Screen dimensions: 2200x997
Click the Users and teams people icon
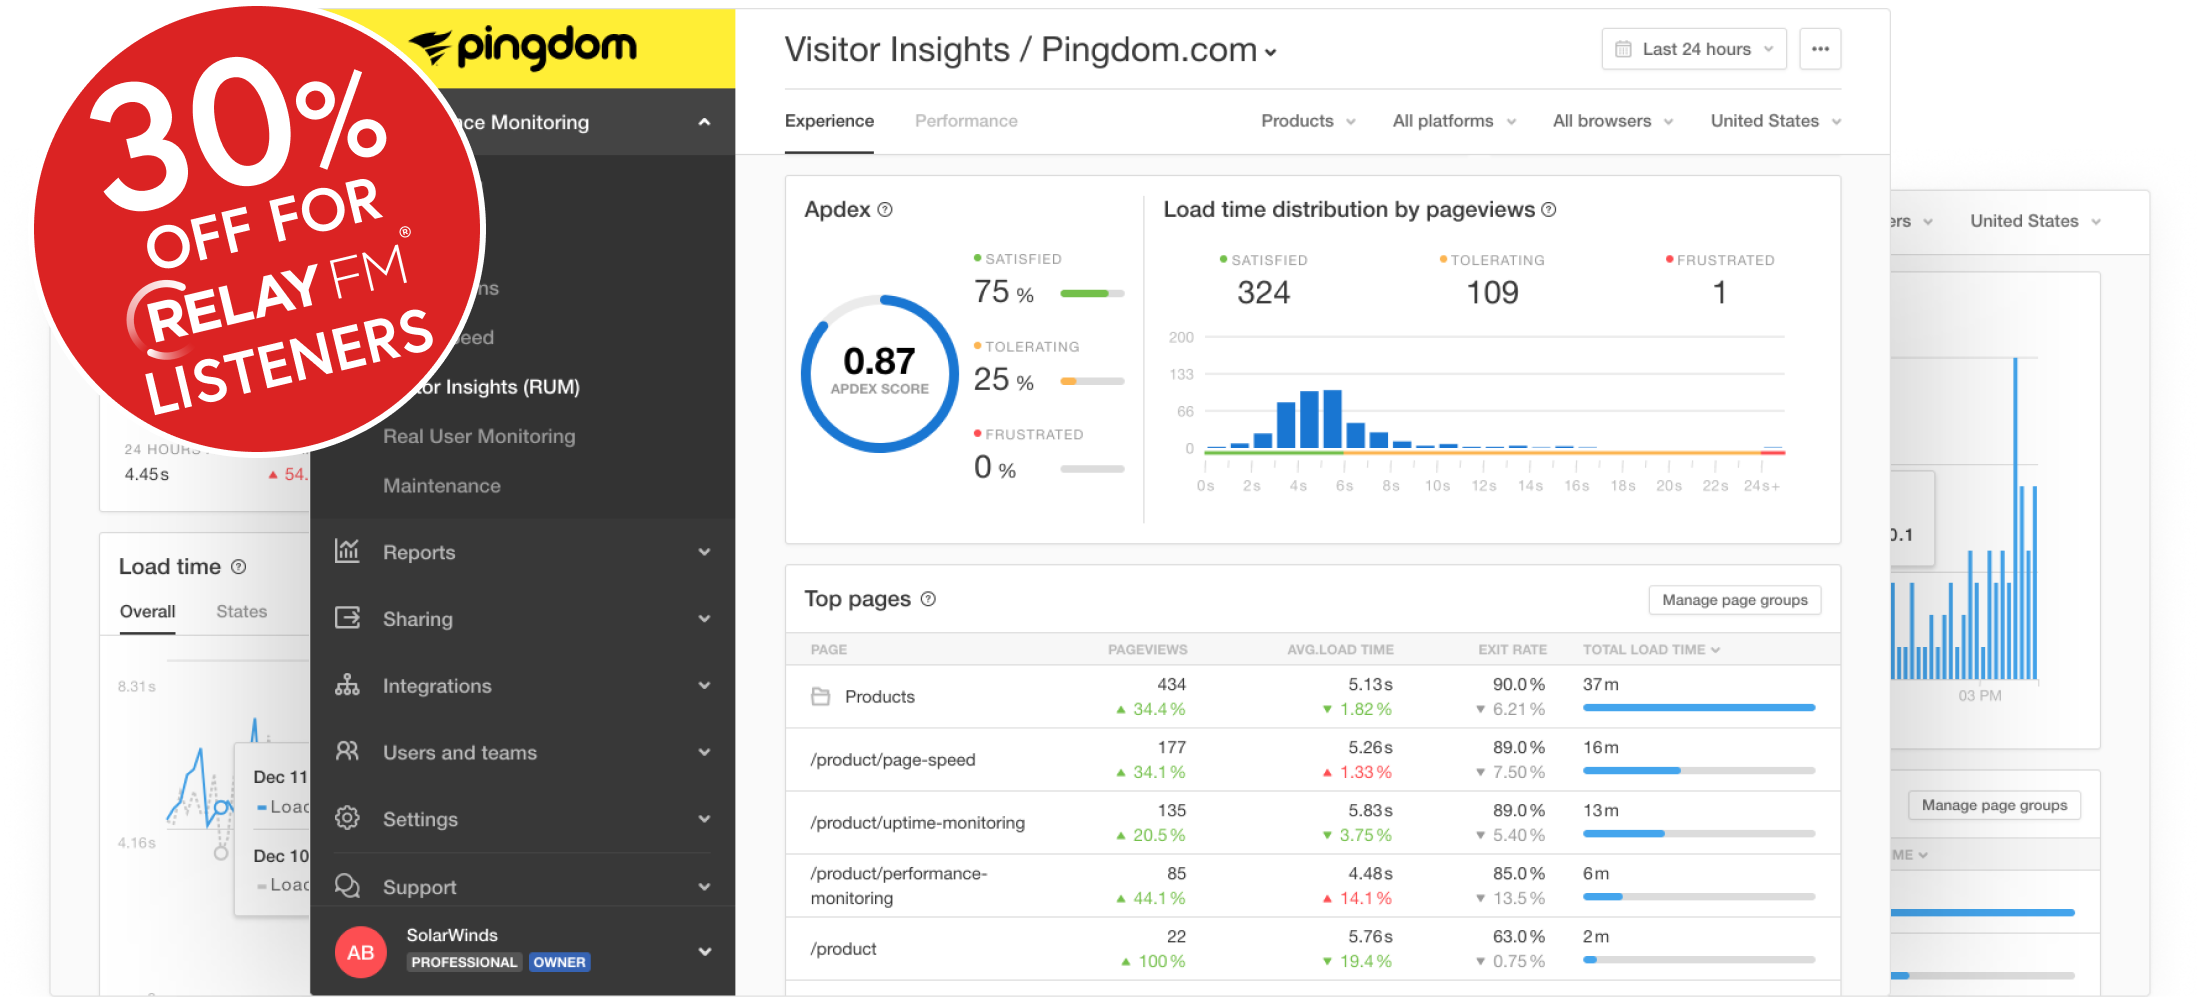pyautogui.click(x=347, y=751)
